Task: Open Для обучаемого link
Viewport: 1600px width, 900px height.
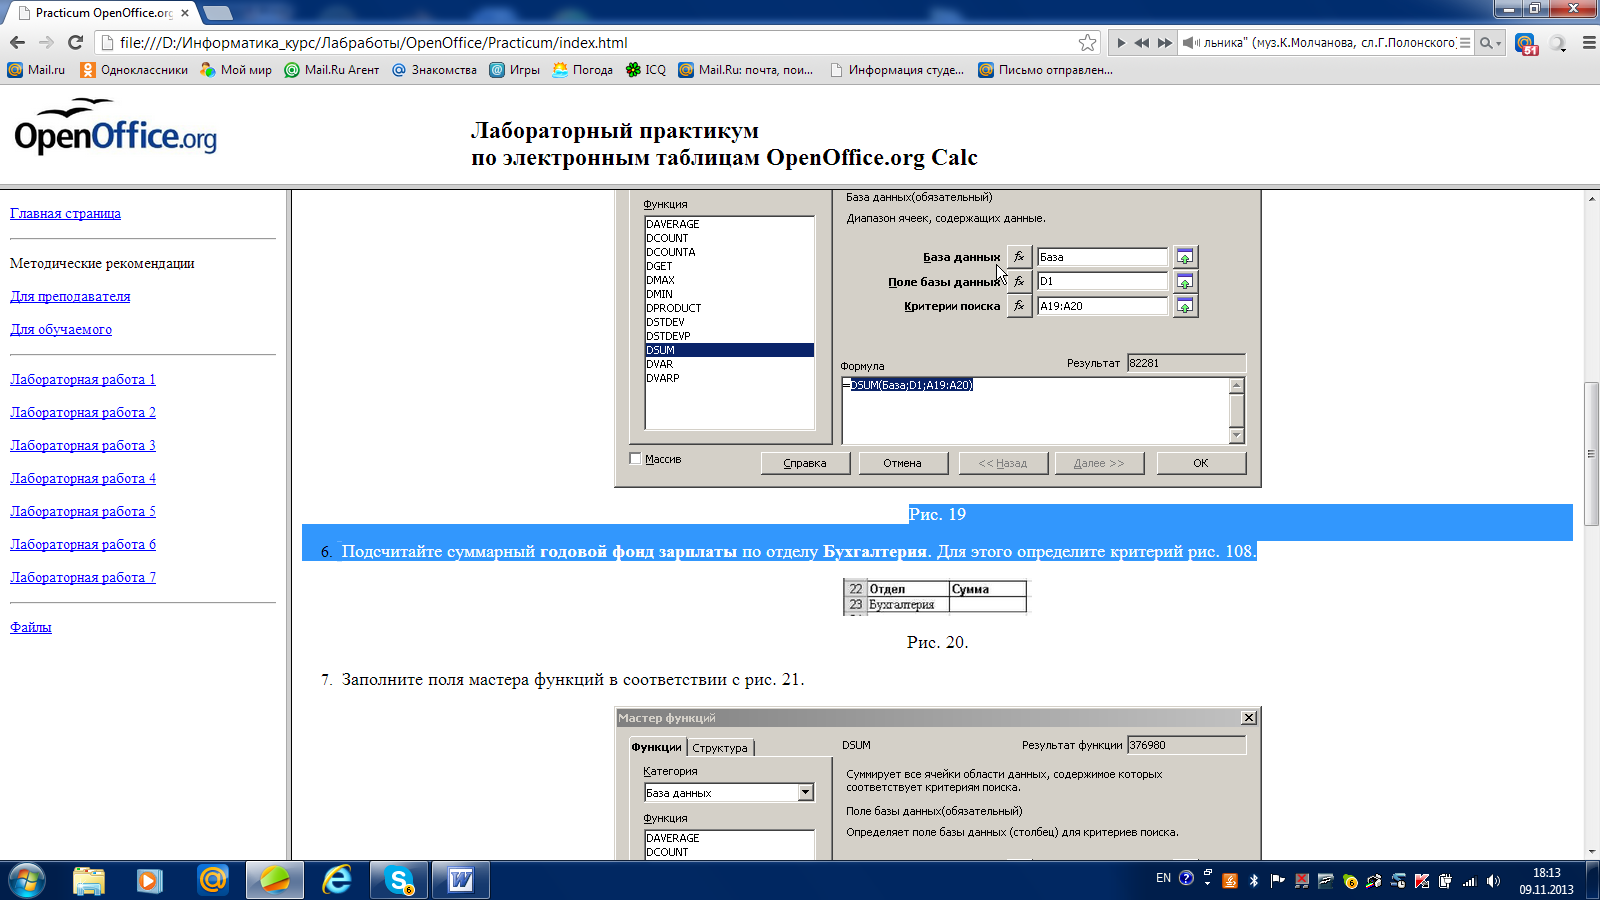Action: (61, 329)
